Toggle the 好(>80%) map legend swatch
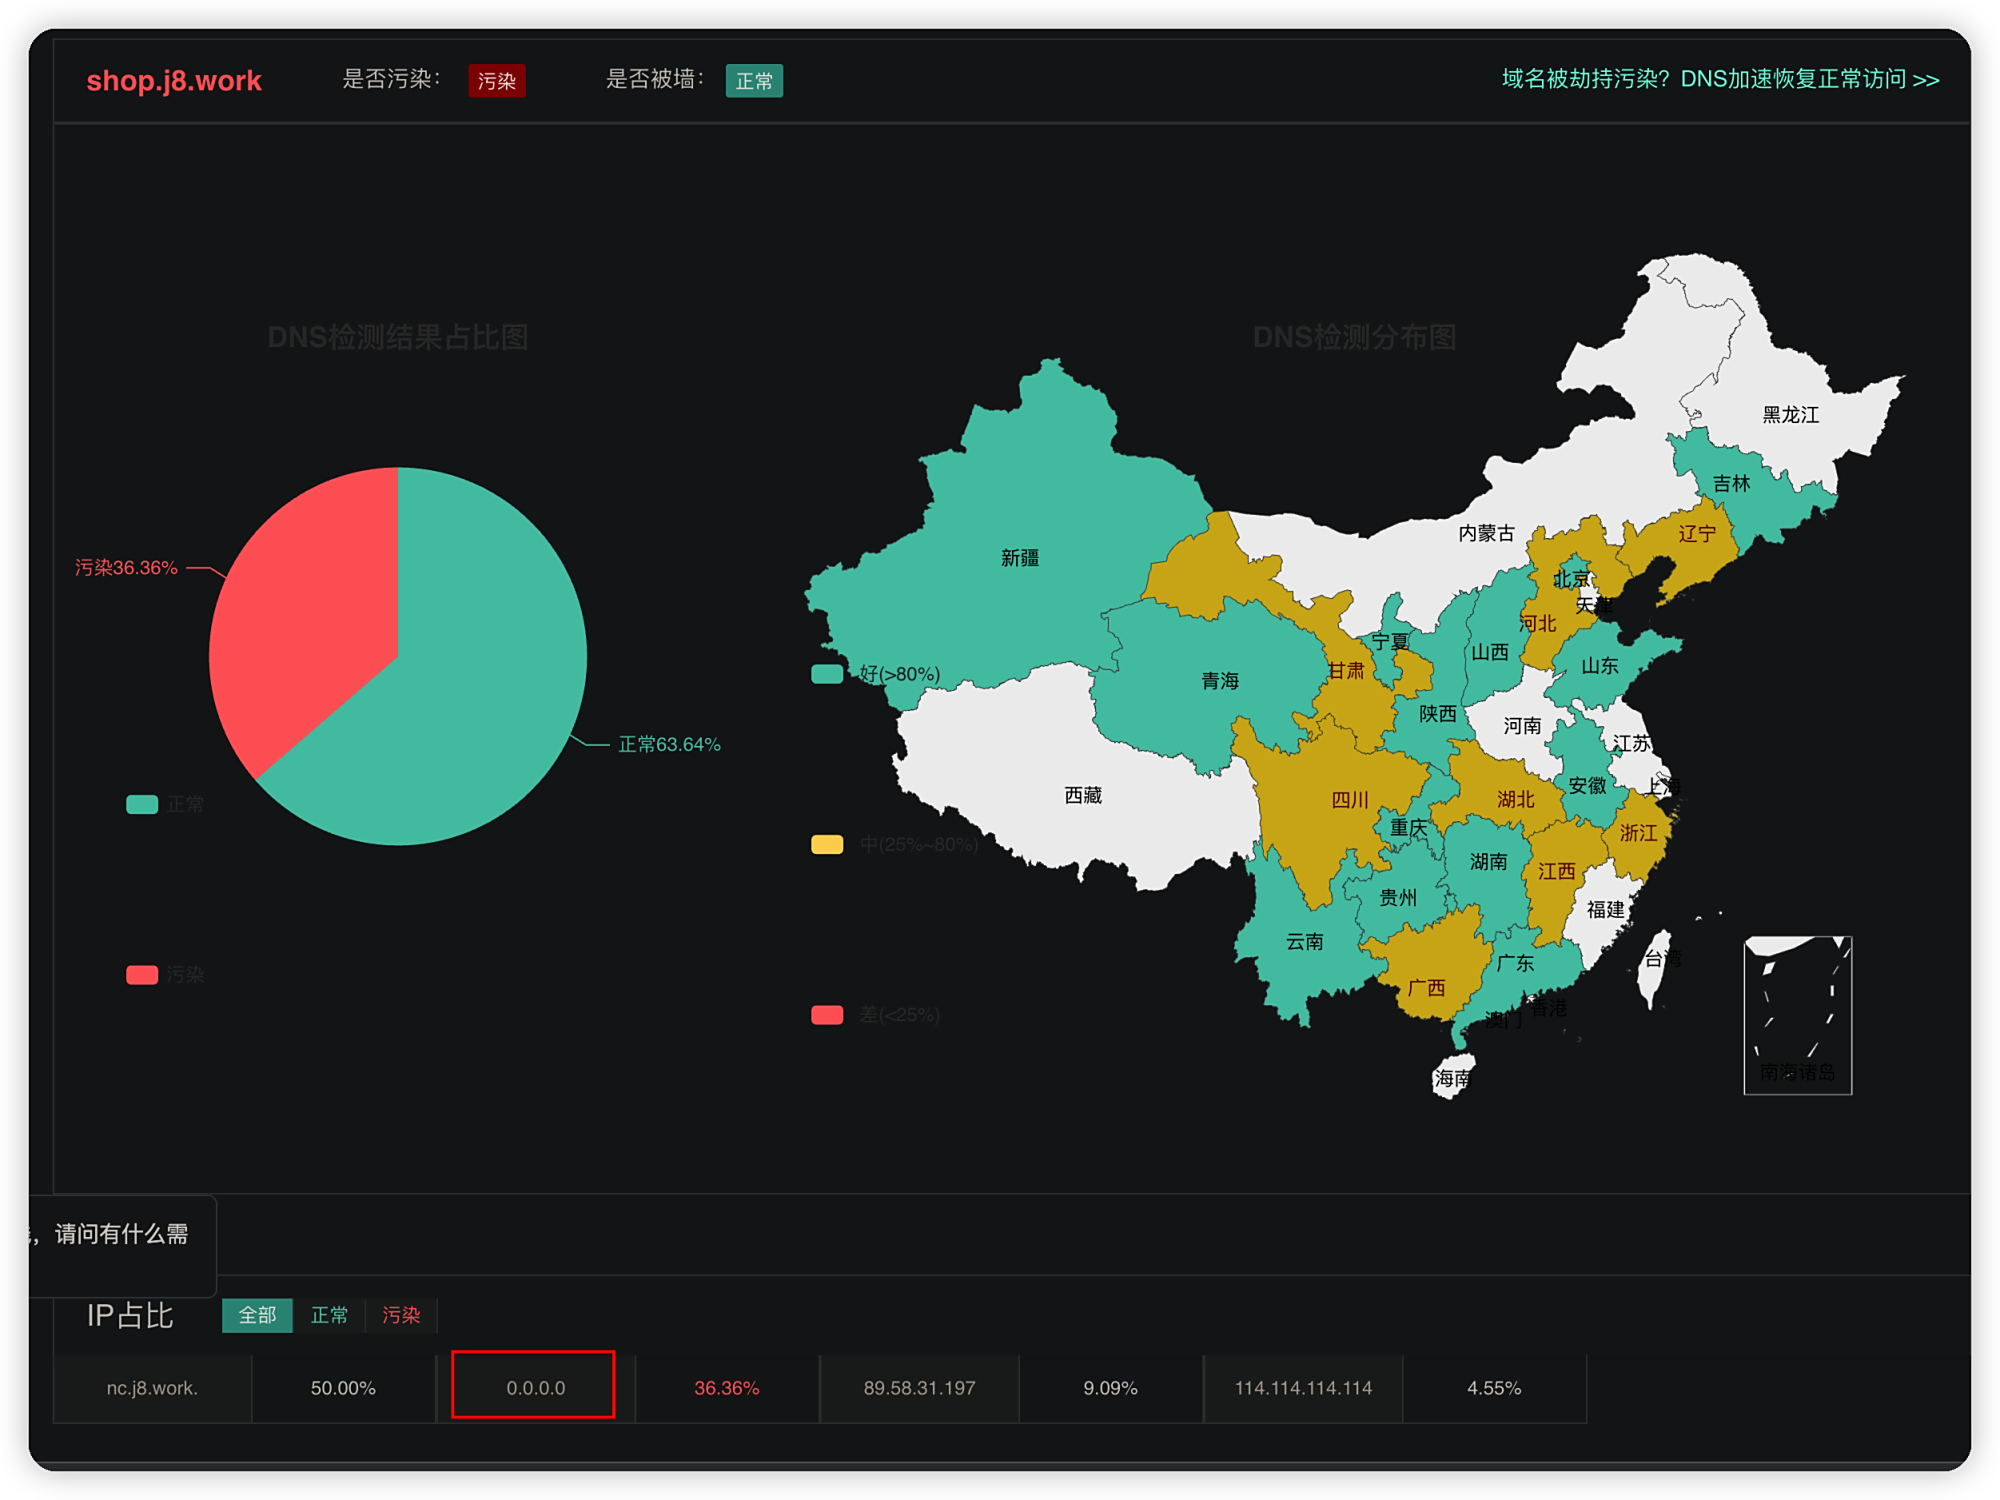The width and height of the screenshot is (2000, 1500). tap(827, 674)
